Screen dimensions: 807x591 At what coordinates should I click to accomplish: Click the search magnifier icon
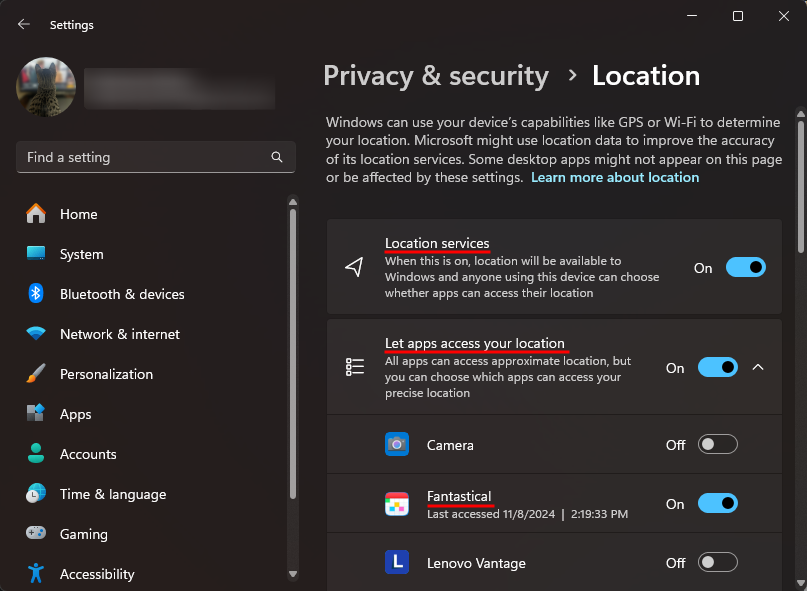[277, 157]
